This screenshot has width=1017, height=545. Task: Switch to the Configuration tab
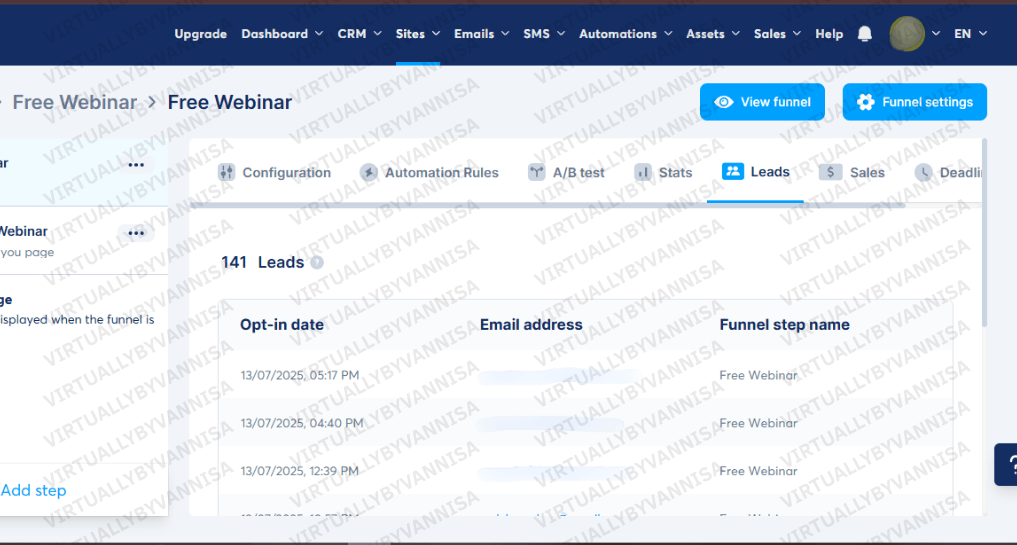tap(274, 172)
